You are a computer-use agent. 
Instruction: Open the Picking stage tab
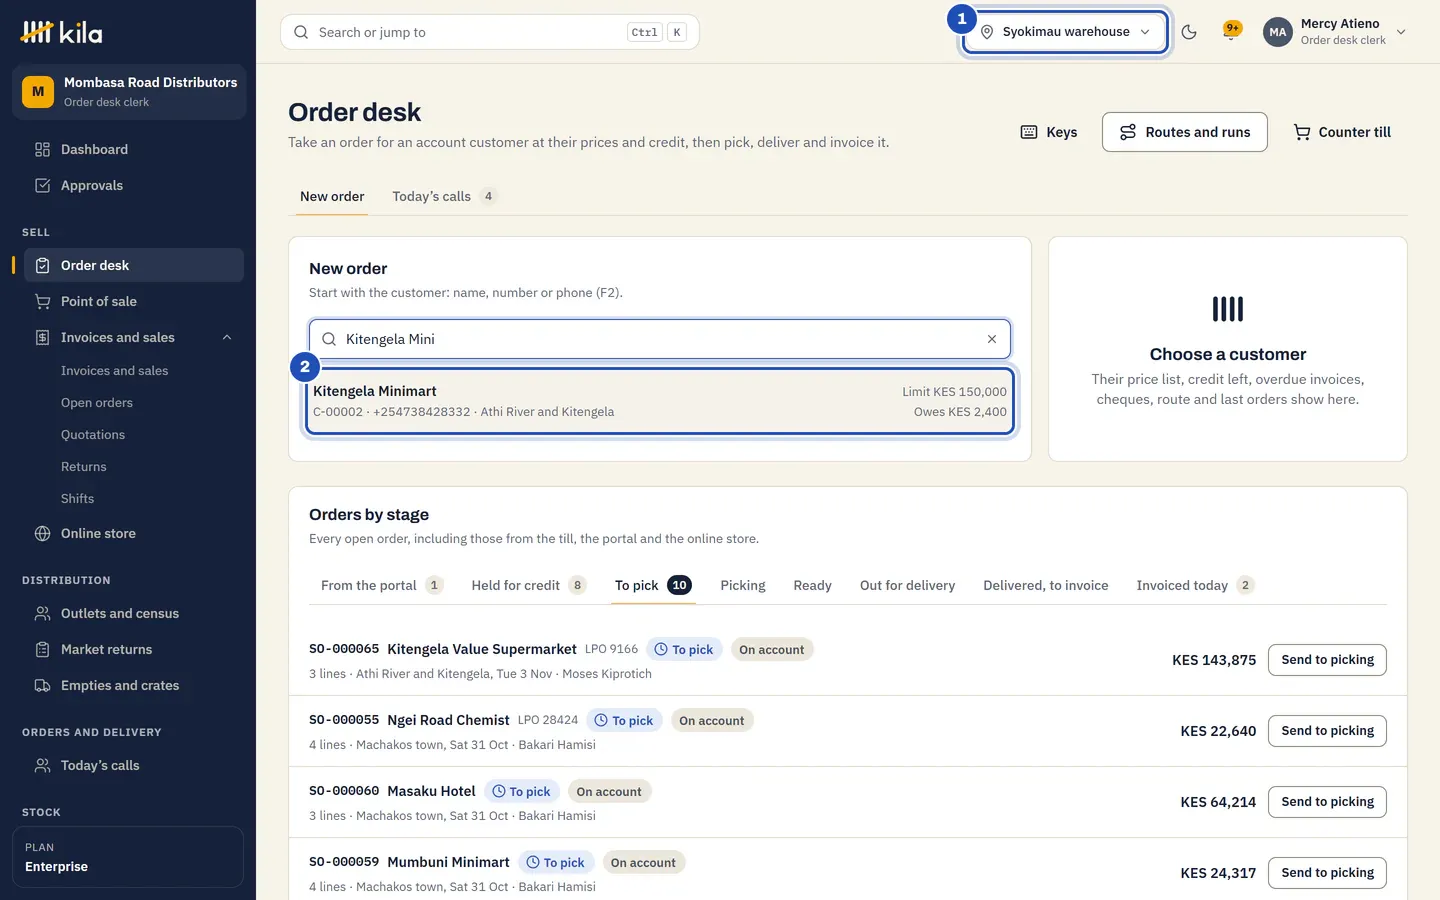[x=742, y=585]
